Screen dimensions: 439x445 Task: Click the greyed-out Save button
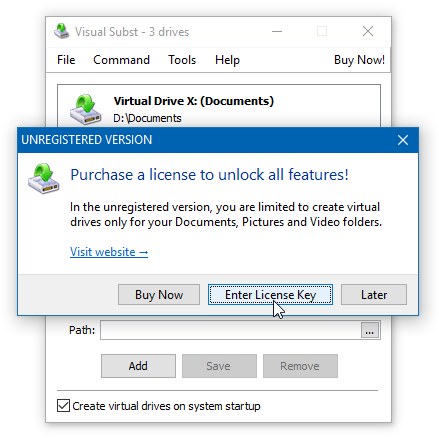219,366
